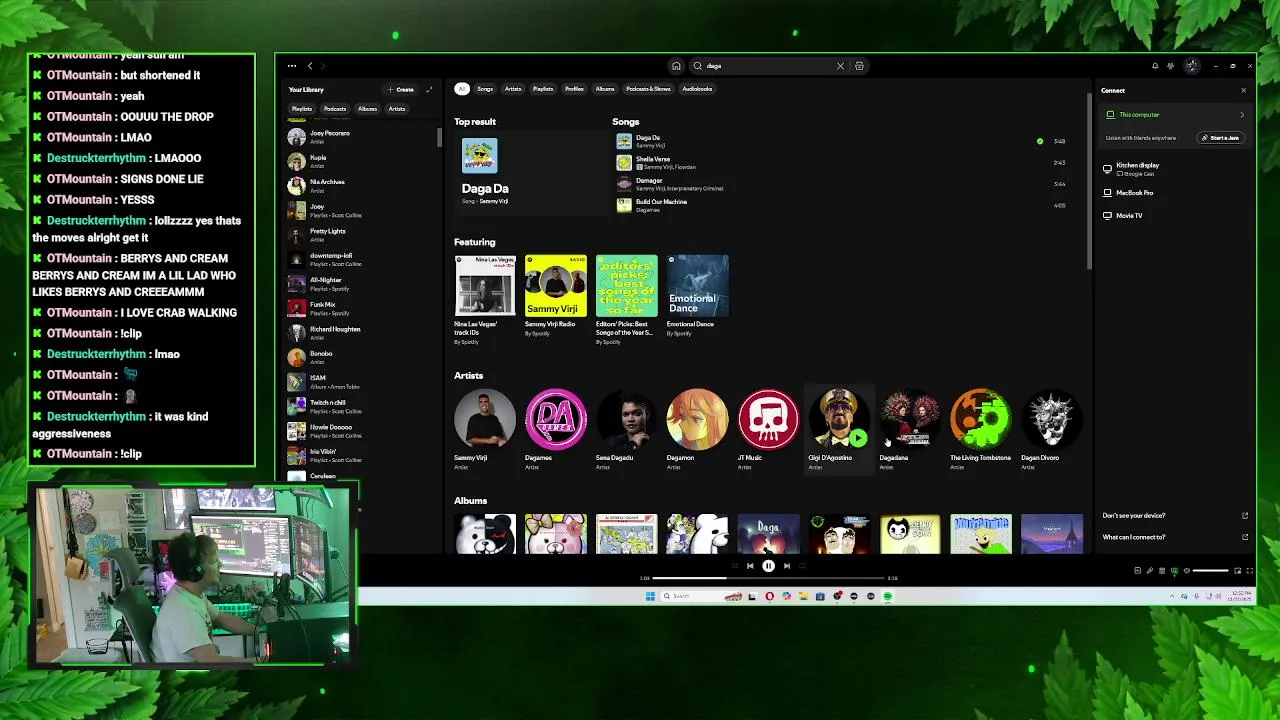Toggle the lyrics microphone icon

point(1149,570)
